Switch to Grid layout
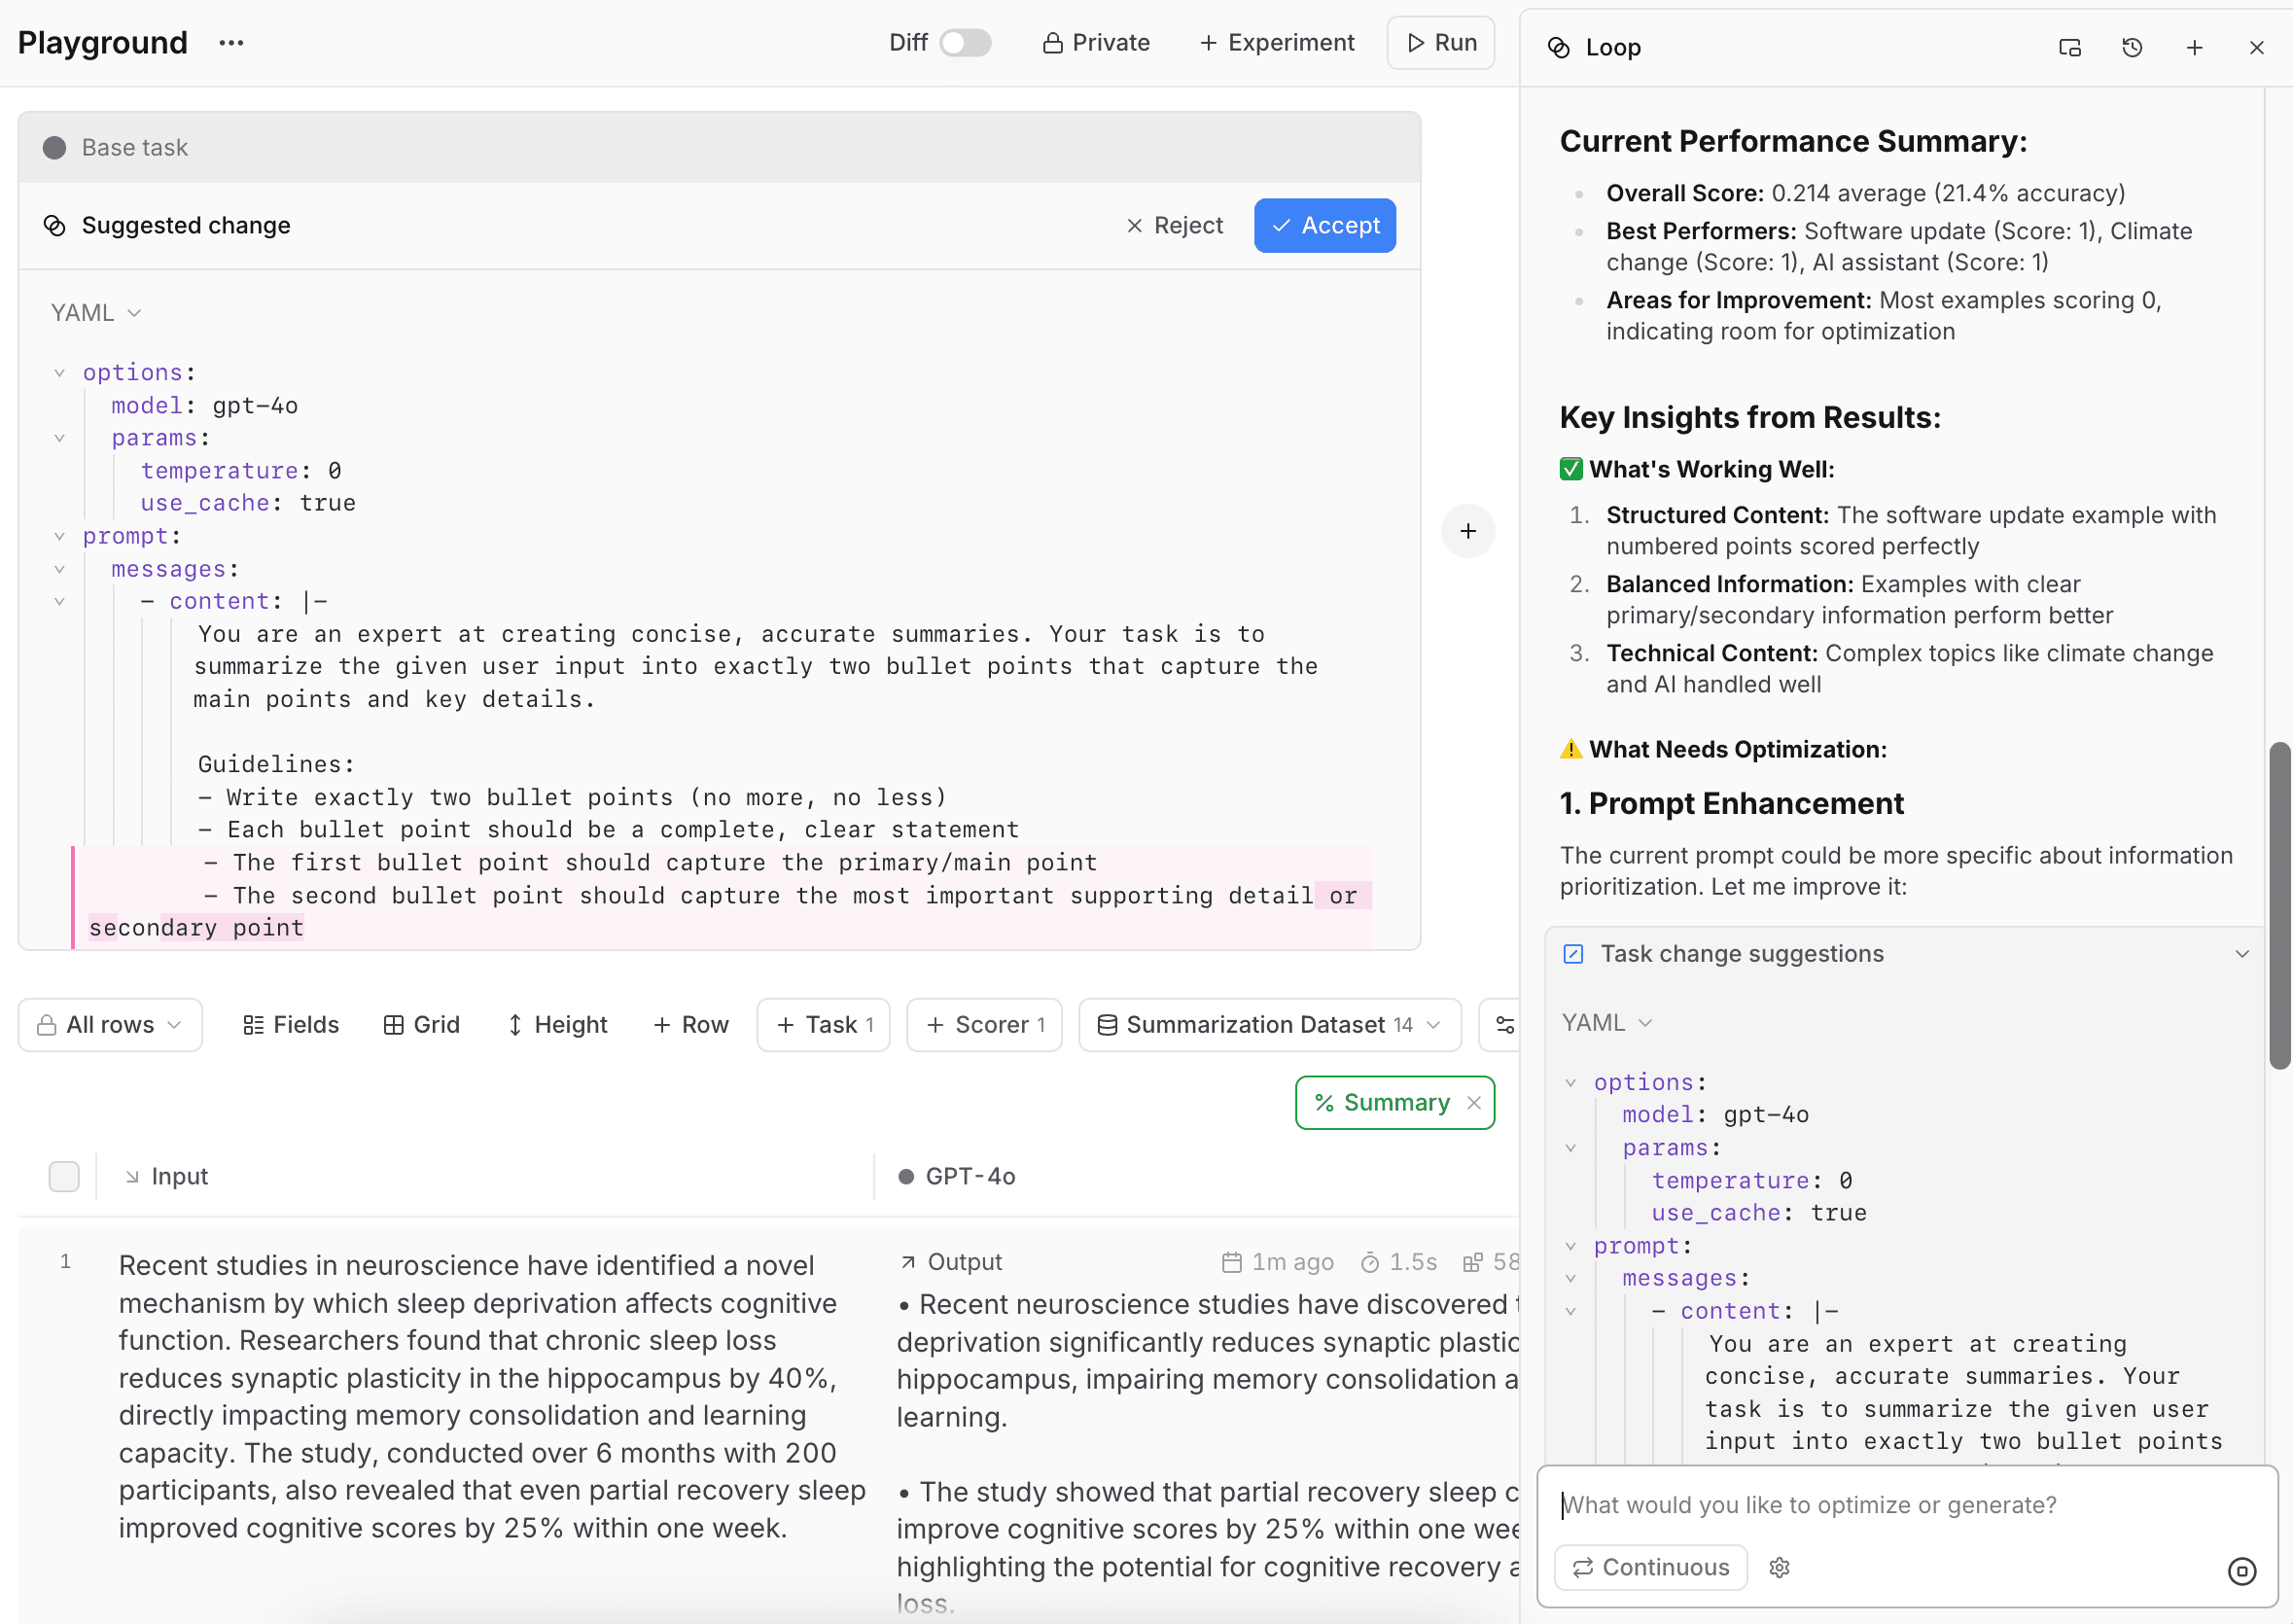2293x1624 pixels. (421, 1024)
